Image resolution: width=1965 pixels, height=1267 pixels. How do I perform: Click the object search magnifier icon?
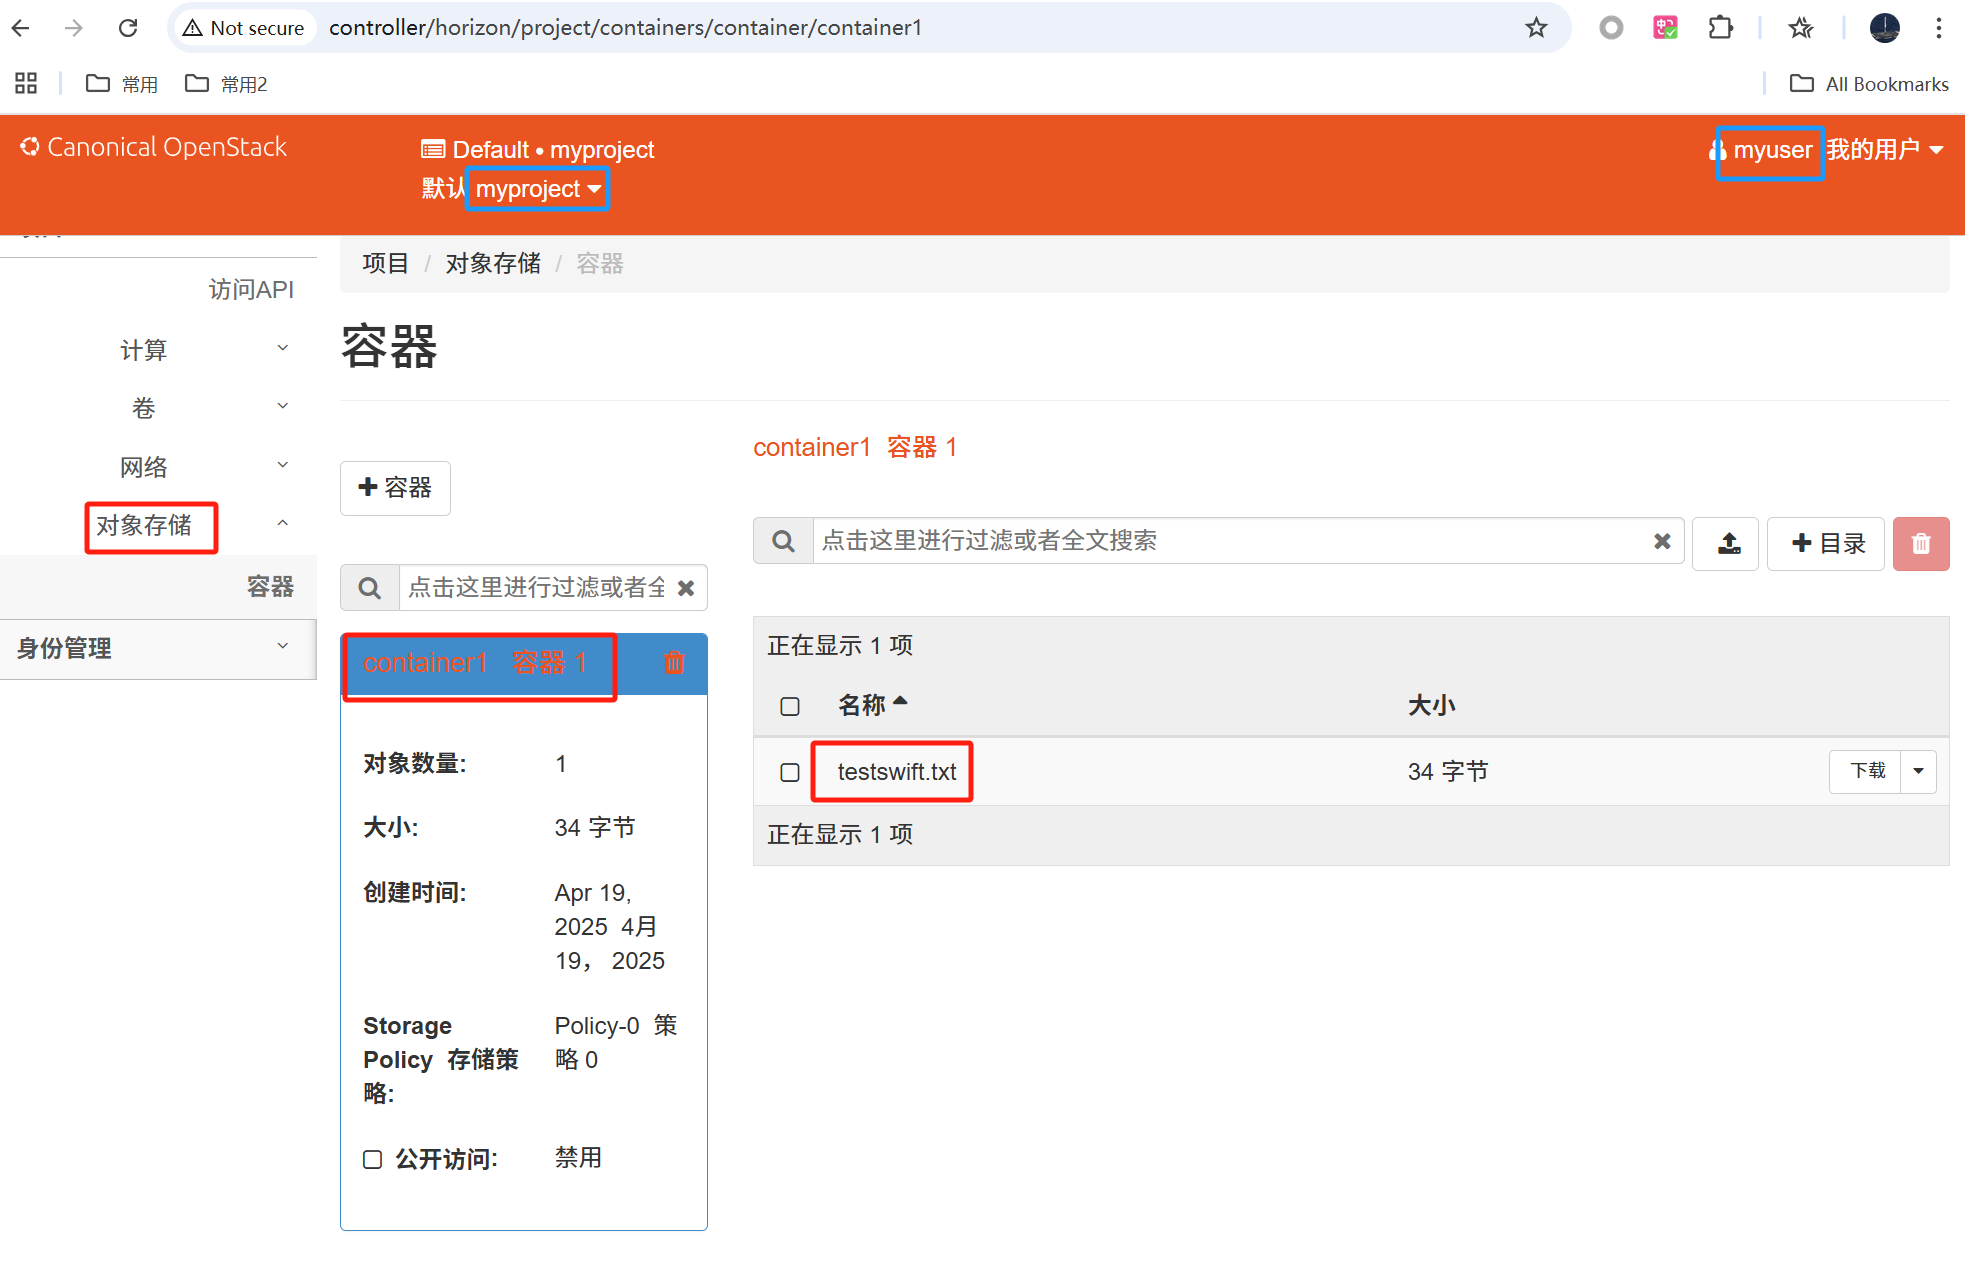pos(784,541)
